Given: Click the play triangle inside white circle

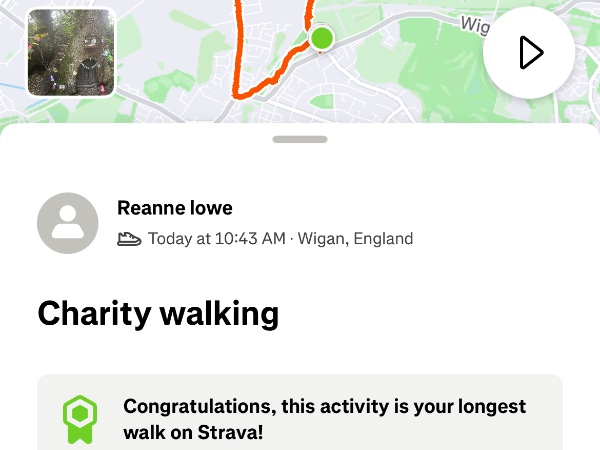Looking at the screenshot, I should click(529, 53).
